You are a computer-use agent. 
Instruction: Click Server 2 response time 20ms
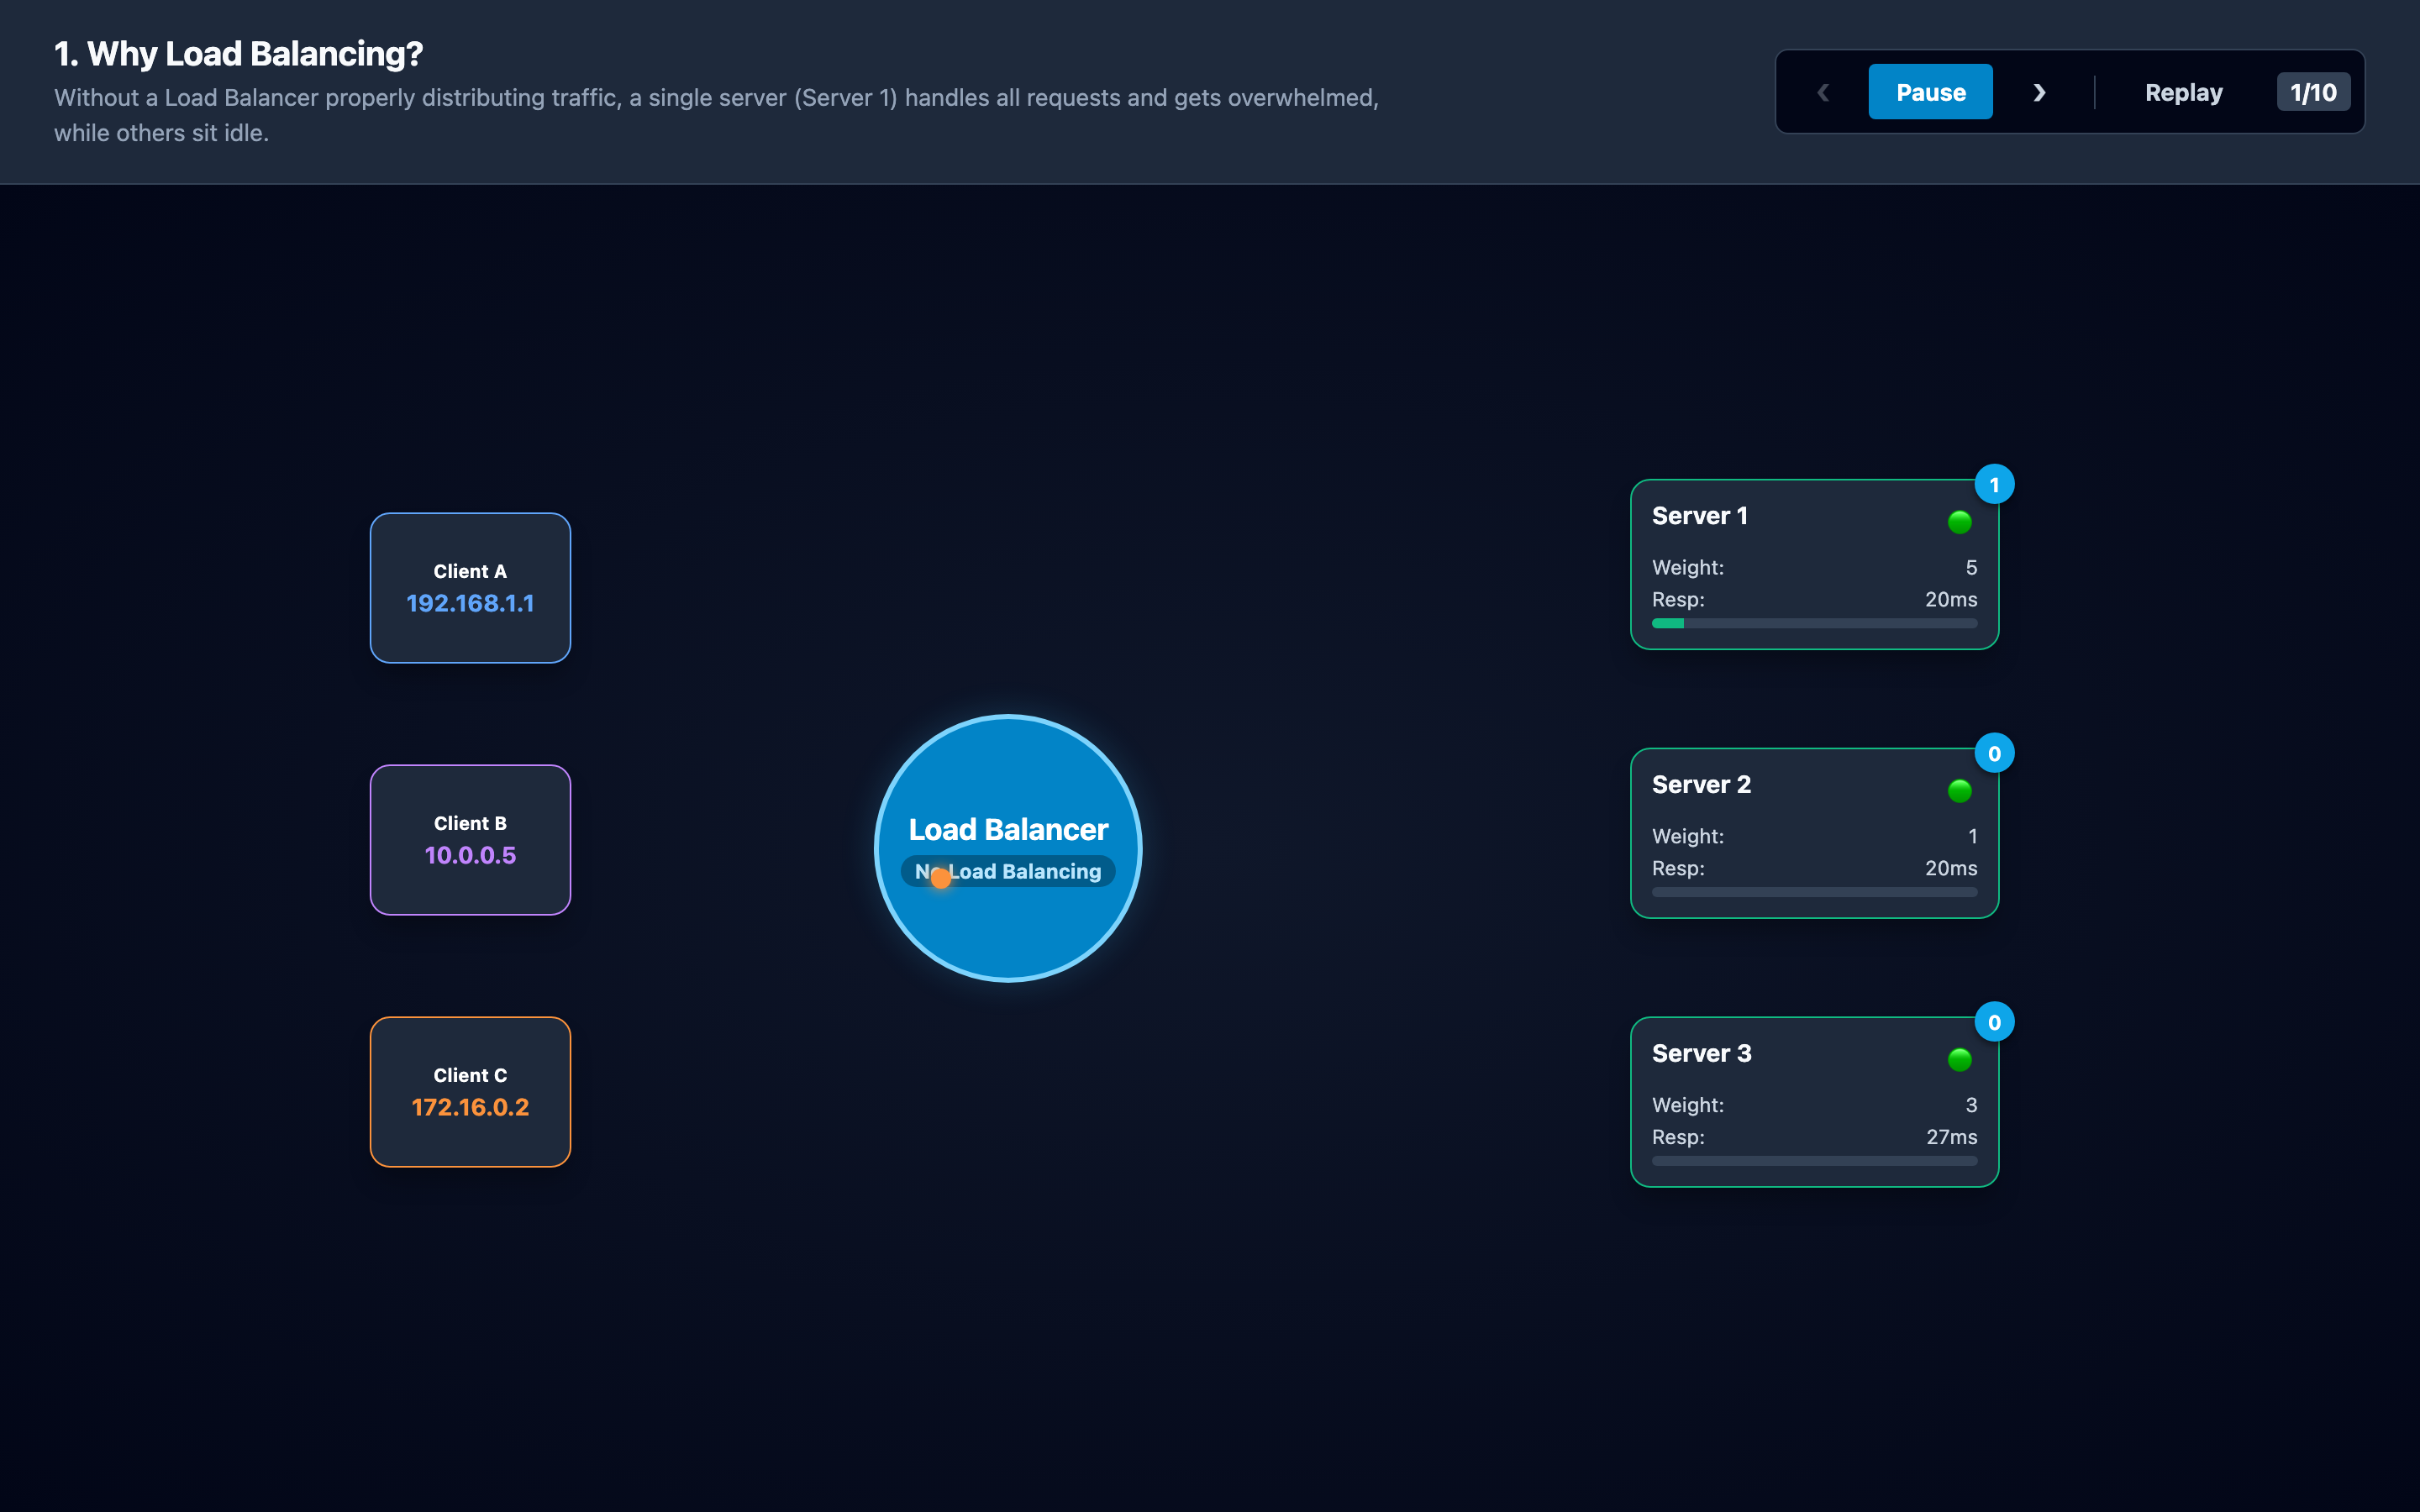pos(1951,868)
